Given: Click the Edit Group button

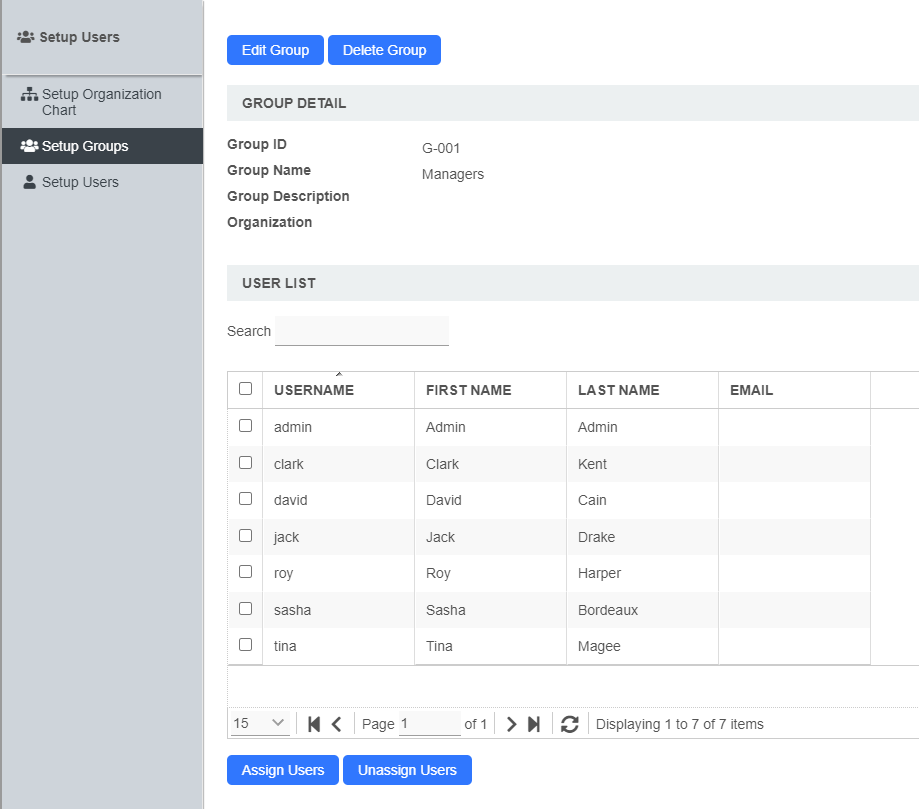Looking at the screenshot, I should (275, 50).
